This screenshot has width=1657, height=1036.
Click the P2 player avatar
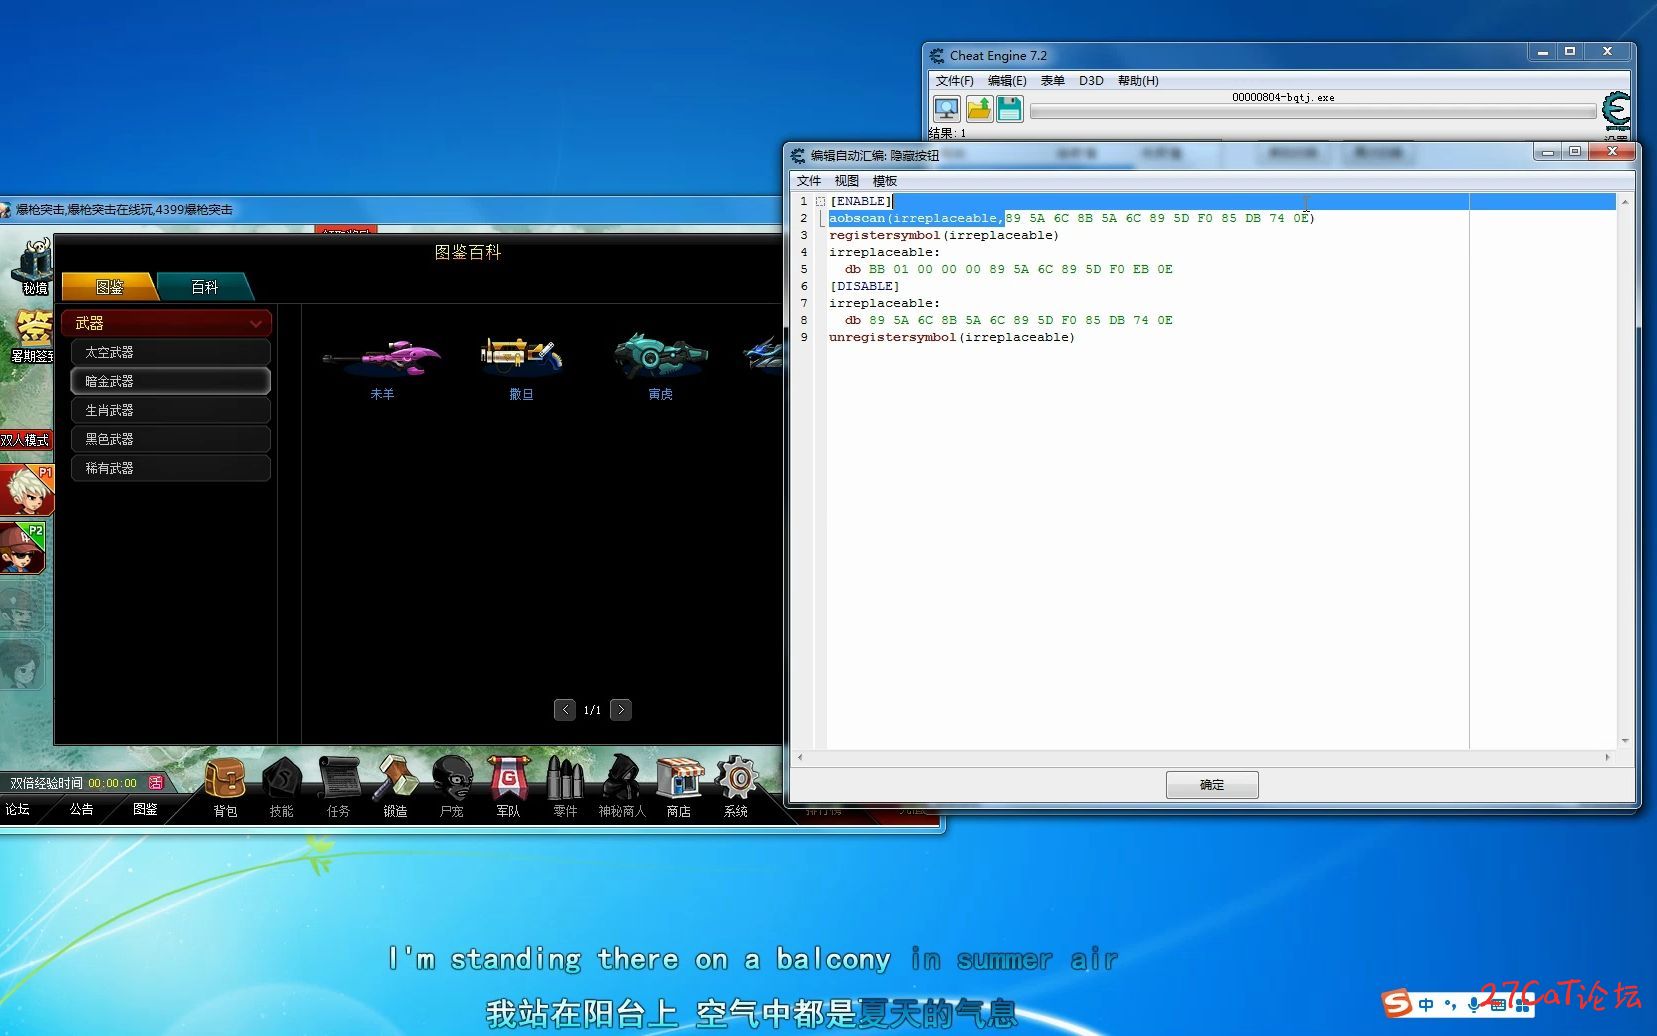point(24,548)
